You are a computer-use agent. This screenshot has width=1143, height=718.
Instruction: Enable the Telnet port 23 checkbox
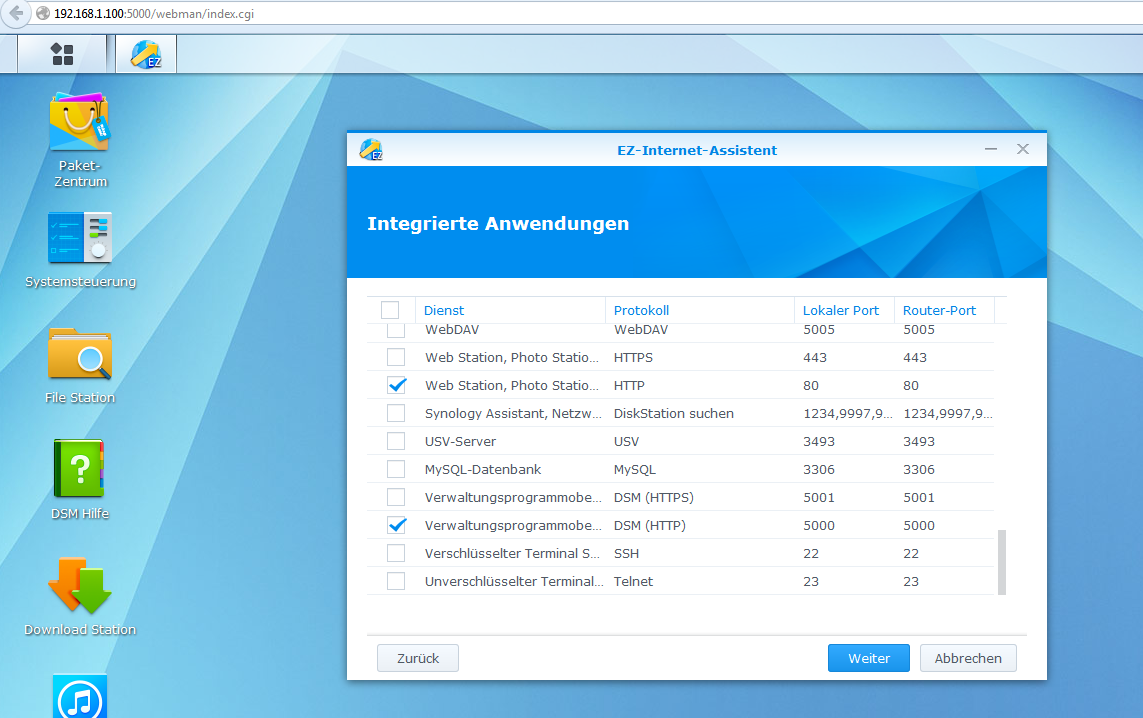pos(396,581)
